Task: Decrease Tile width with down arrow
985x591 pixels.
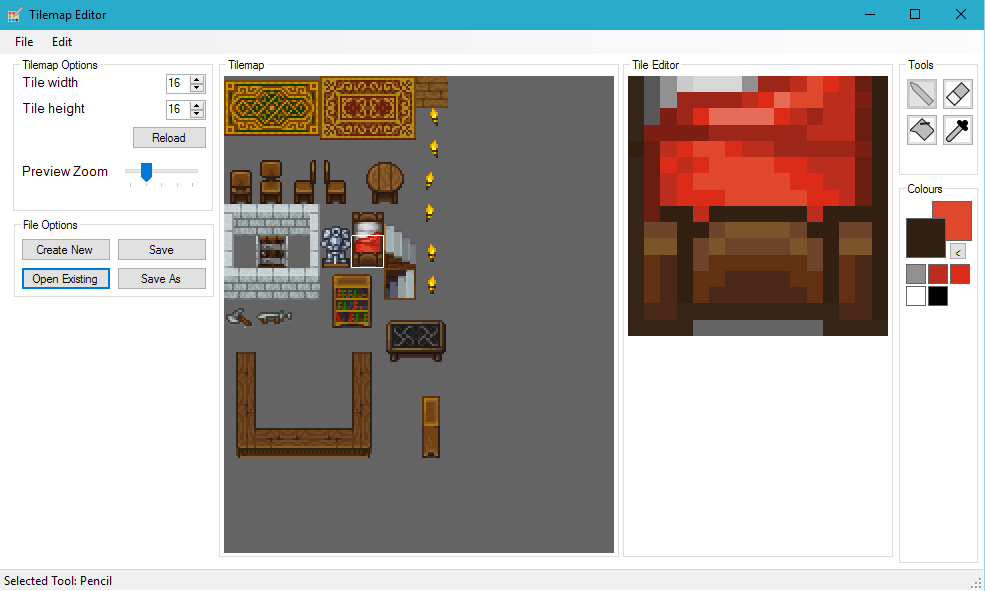Action: [x=197, y=88]
